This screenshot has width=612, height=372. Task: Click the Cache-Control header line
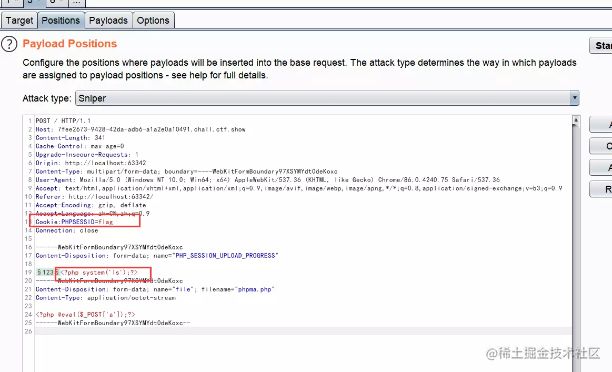80,146
